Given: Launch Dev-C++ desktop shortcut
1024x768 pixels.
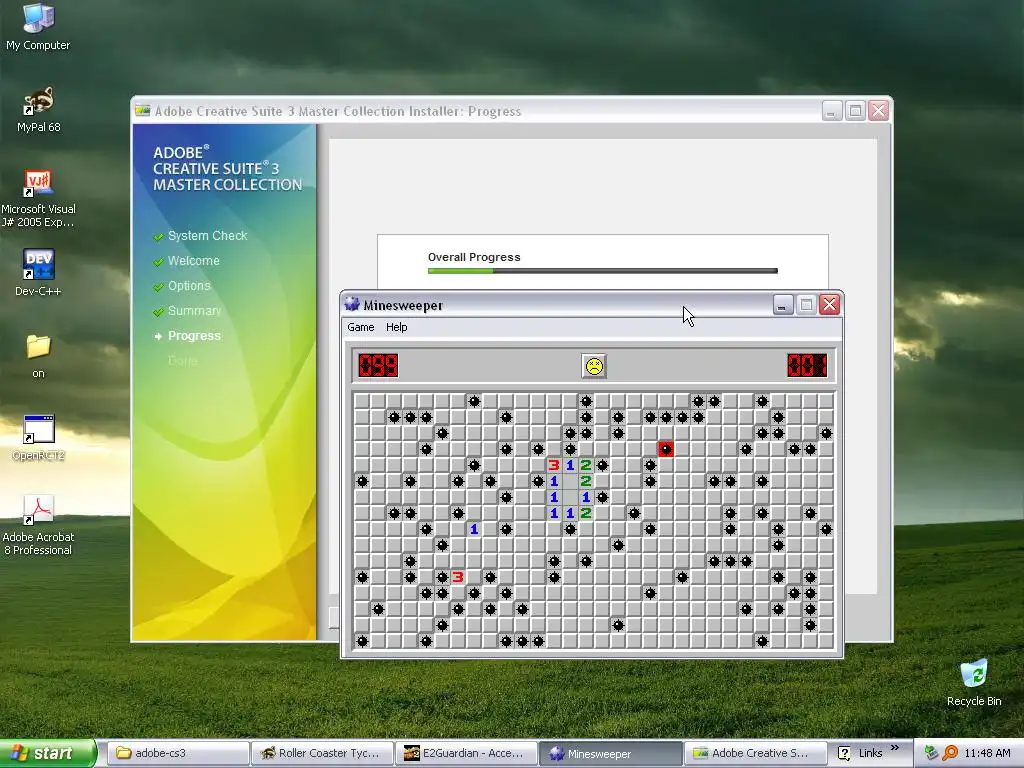Looking at the screenshot, I should pos(38,273).
